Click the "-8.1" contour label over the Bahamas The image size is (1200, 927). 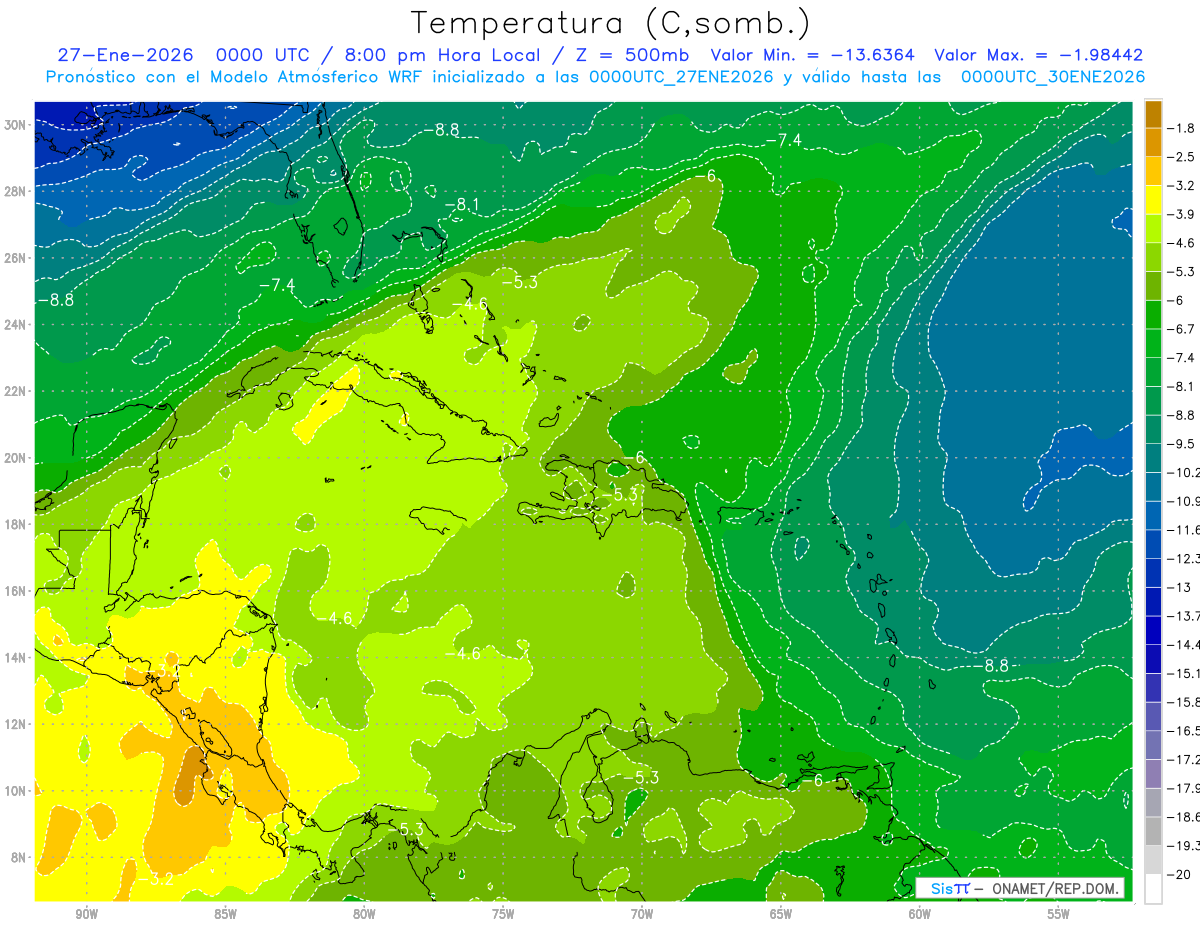point(462,205)
